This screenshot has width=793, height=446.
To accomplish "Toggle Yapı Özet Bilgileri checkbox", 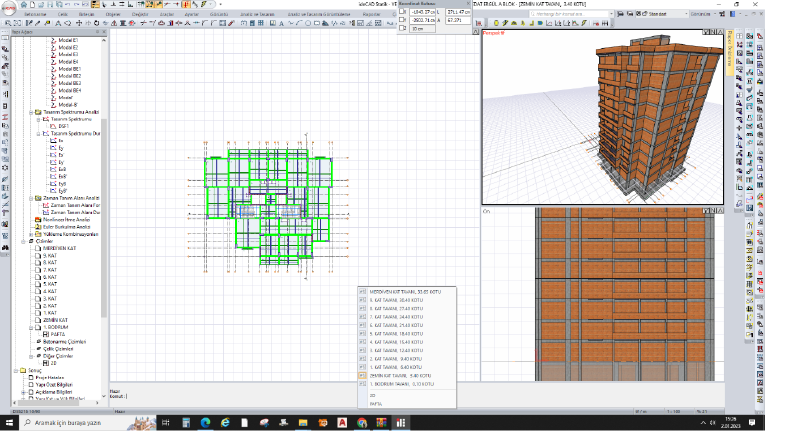I will point(31,385).
